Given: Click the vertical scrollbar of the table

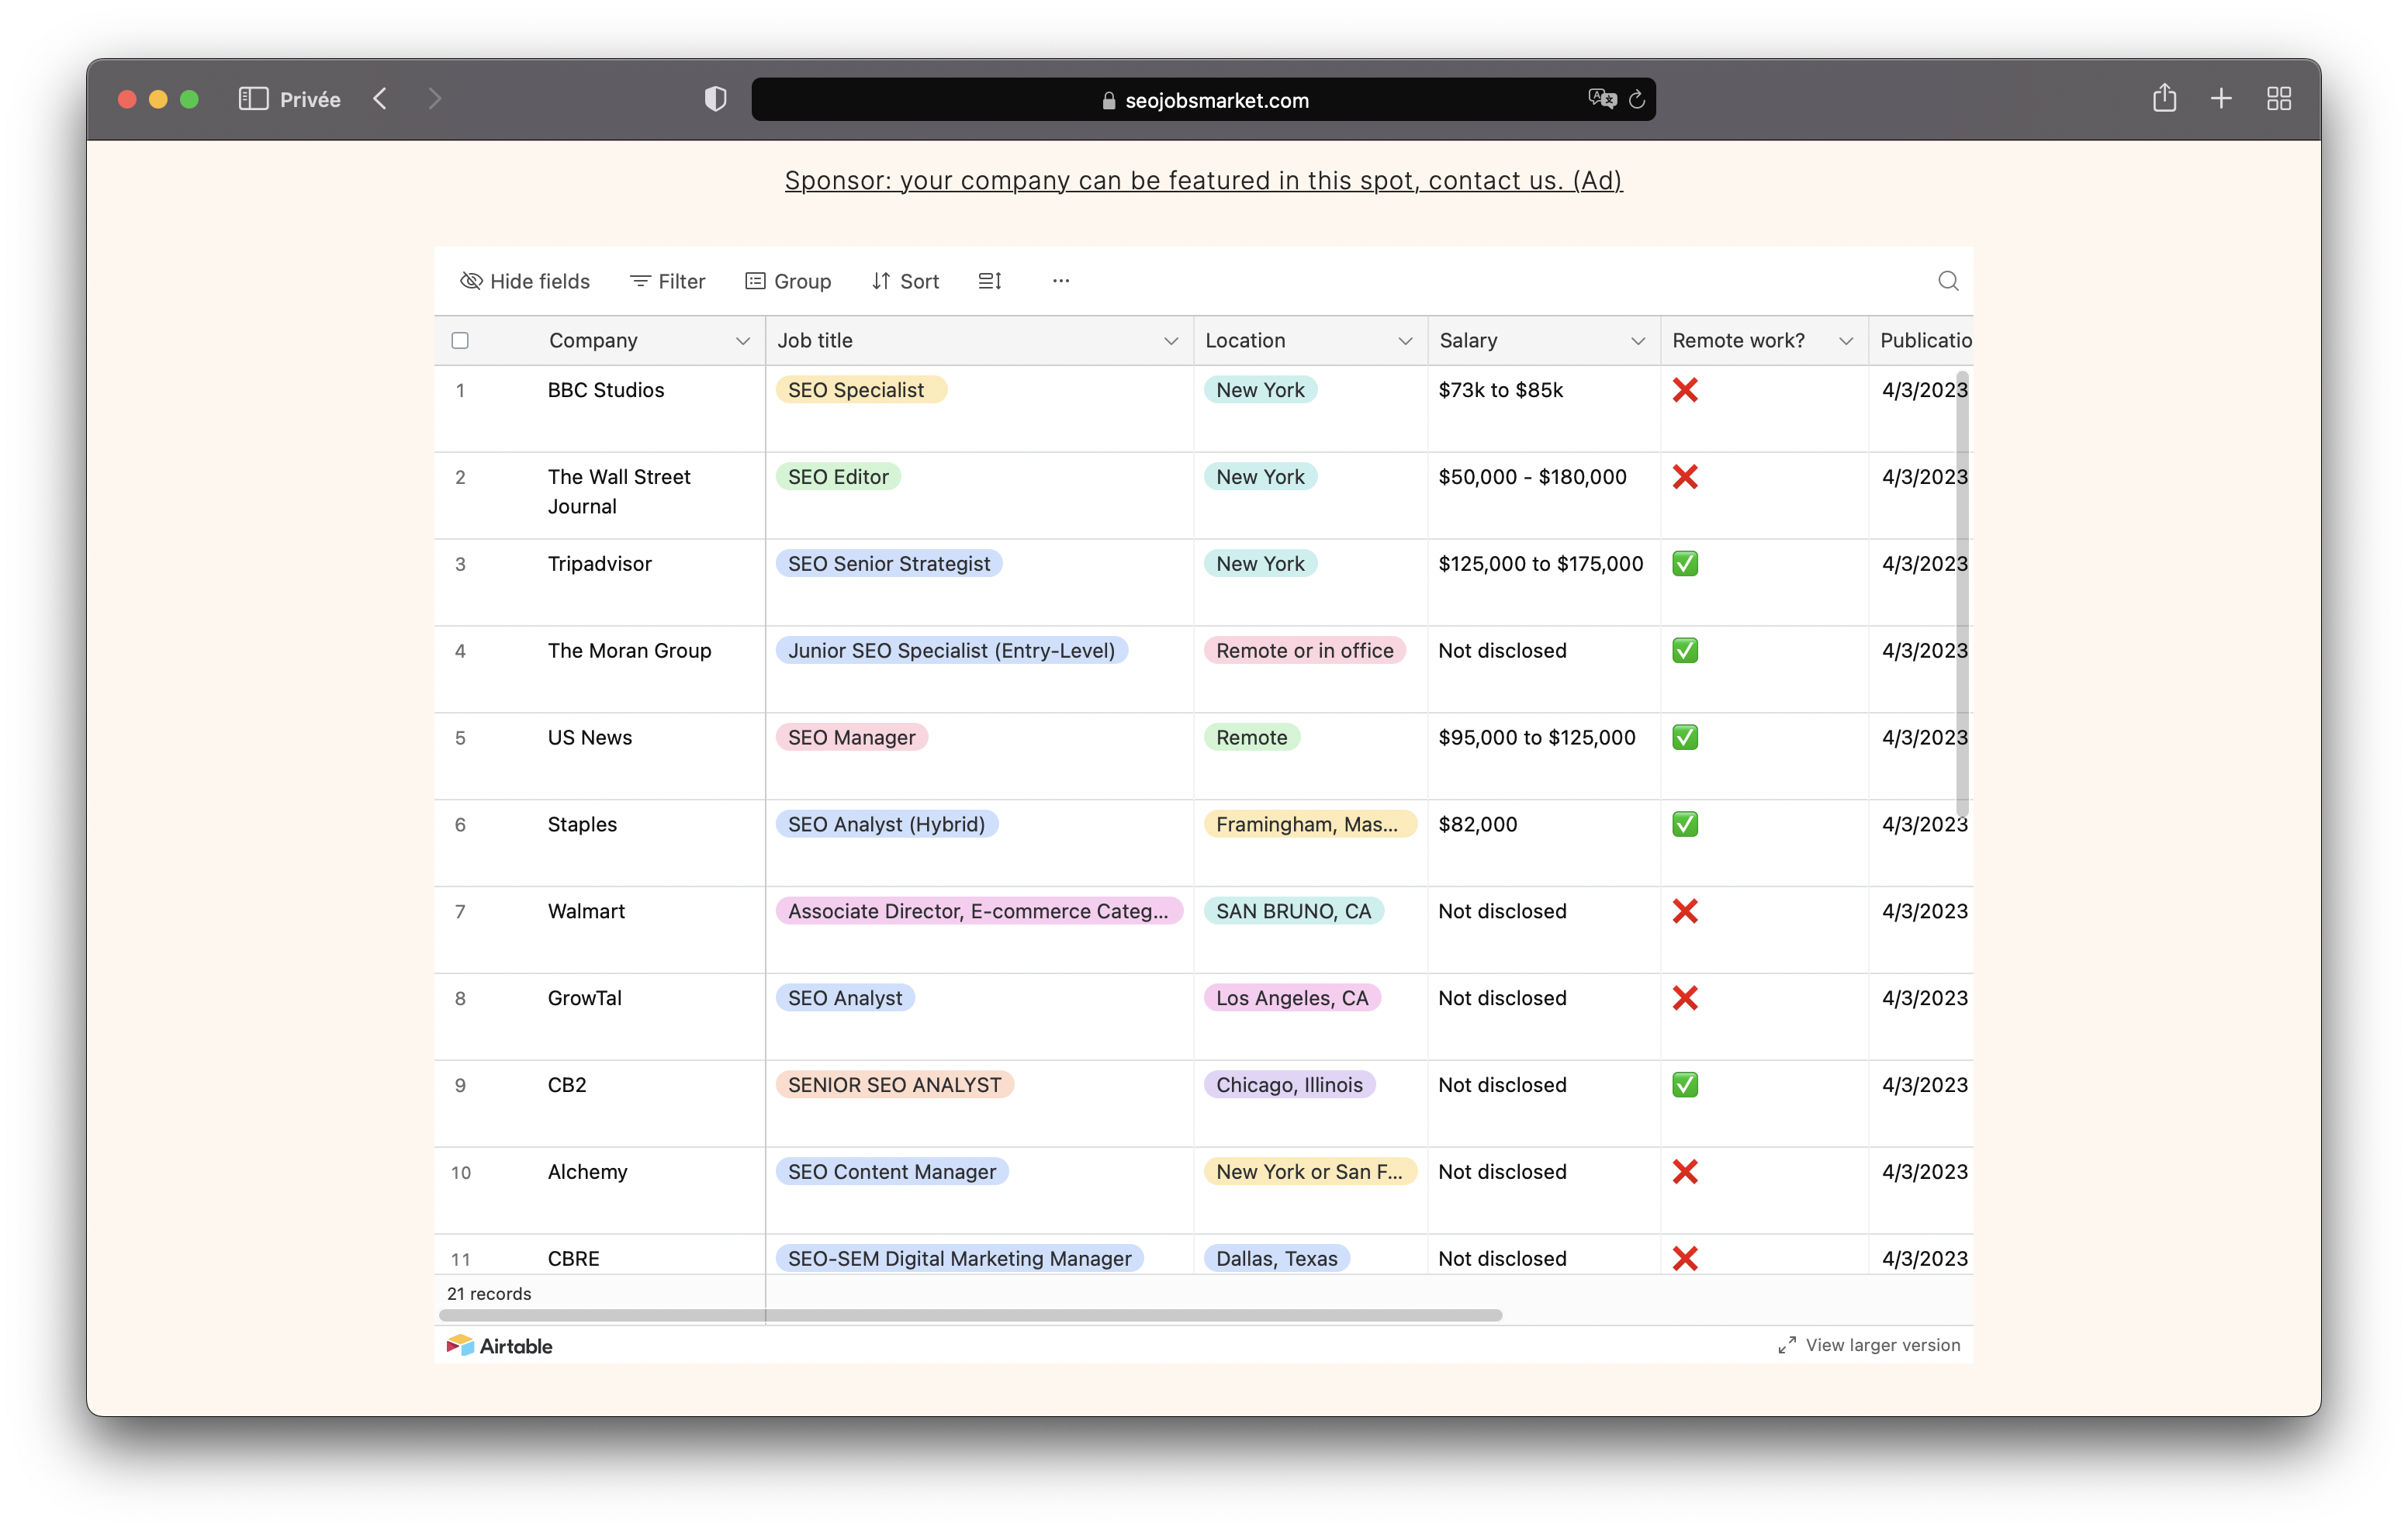Looking at the screenshot, I should click(x=1962, y=595).
